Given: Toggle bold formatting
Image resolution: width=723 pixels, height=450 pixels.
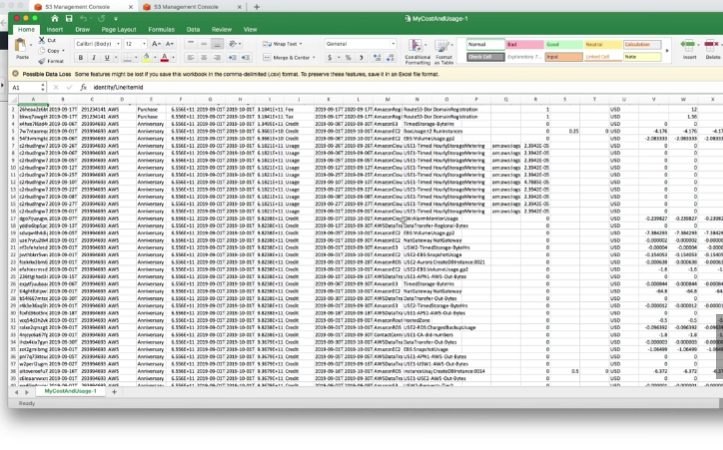Looking at the screenshot, I should 81,58.
